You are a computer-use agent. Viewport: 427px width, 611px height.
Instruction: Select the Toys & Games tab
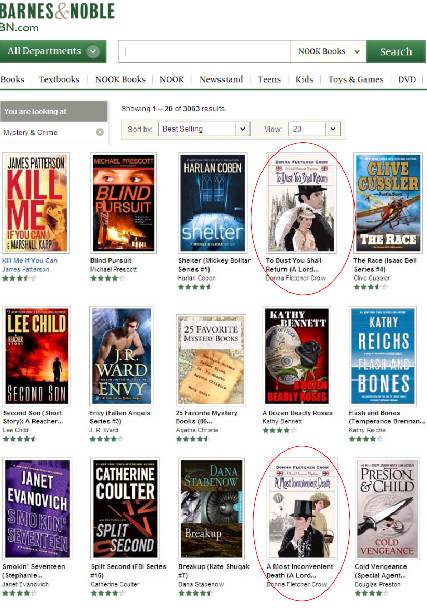pos(356,79)
